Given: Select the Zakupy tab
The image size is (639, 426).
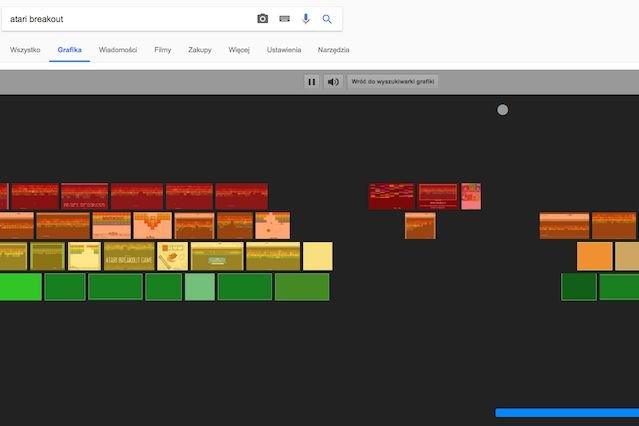Looking at the screenshot, I should coord(200,49).
